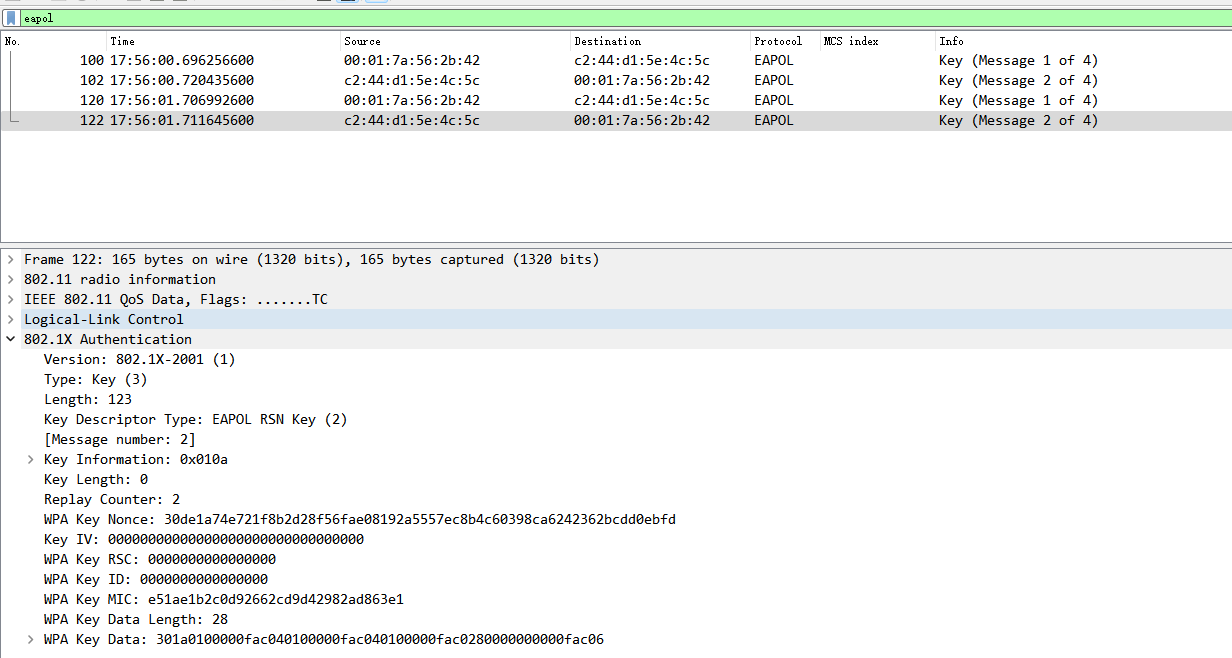Click the time 17:56:01.706992600 cell

pyautogui.click(x=182, y=100)
